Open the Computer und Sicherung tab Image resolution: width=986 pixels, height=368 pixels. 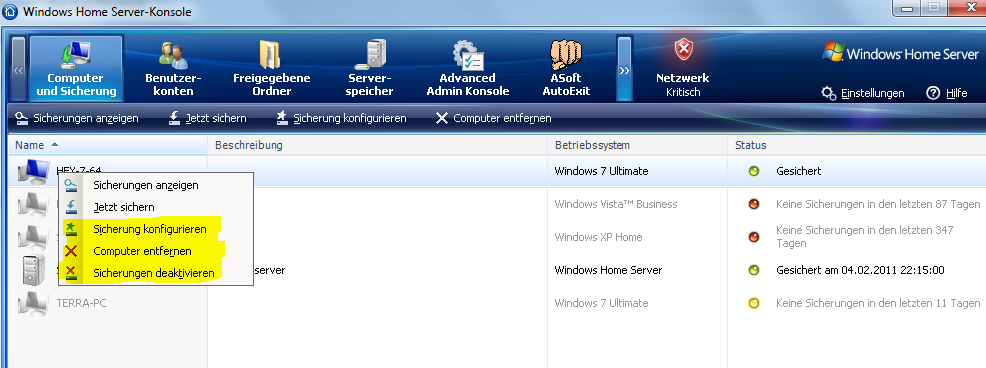pyautogui.click(x=76, y=68)
